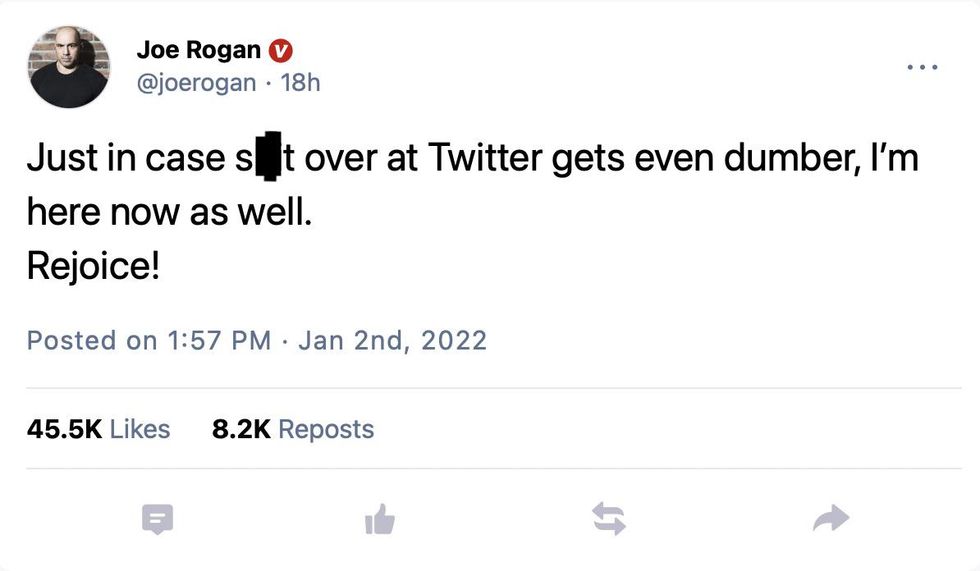Like the post with thumbs-up icon

pyautogui.click(x=380, y=518)
